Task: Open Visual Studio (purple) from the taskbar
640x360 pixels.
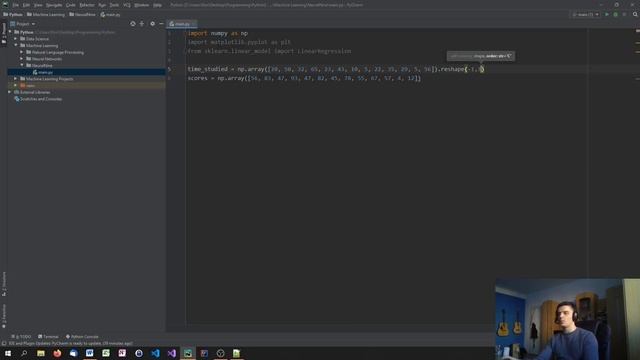Action: click(x=171, y=353)
